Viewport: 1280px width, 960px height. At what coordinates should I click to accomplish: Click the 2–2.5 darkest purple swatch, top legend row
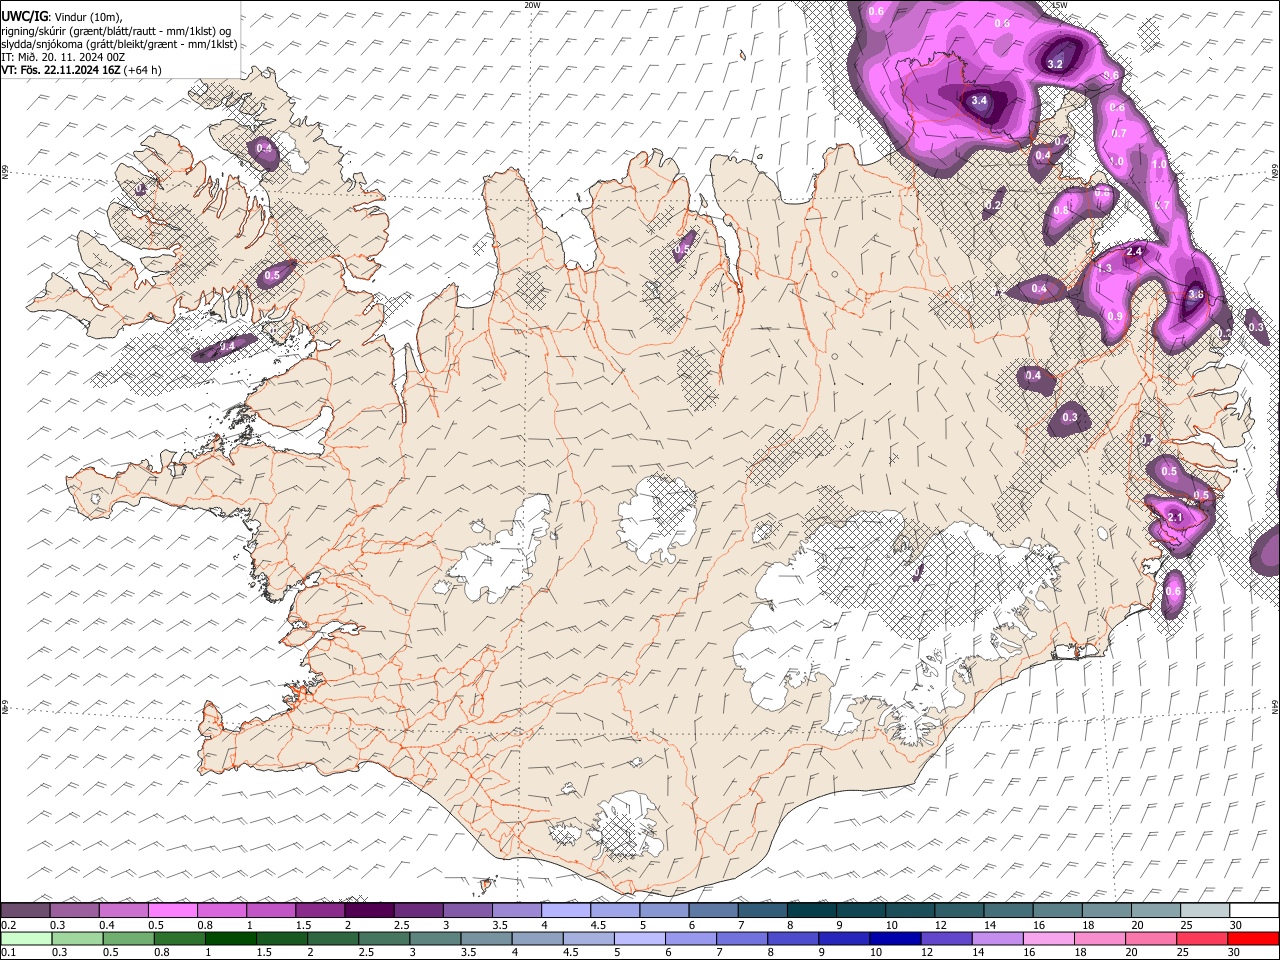[x=368, y=910]
